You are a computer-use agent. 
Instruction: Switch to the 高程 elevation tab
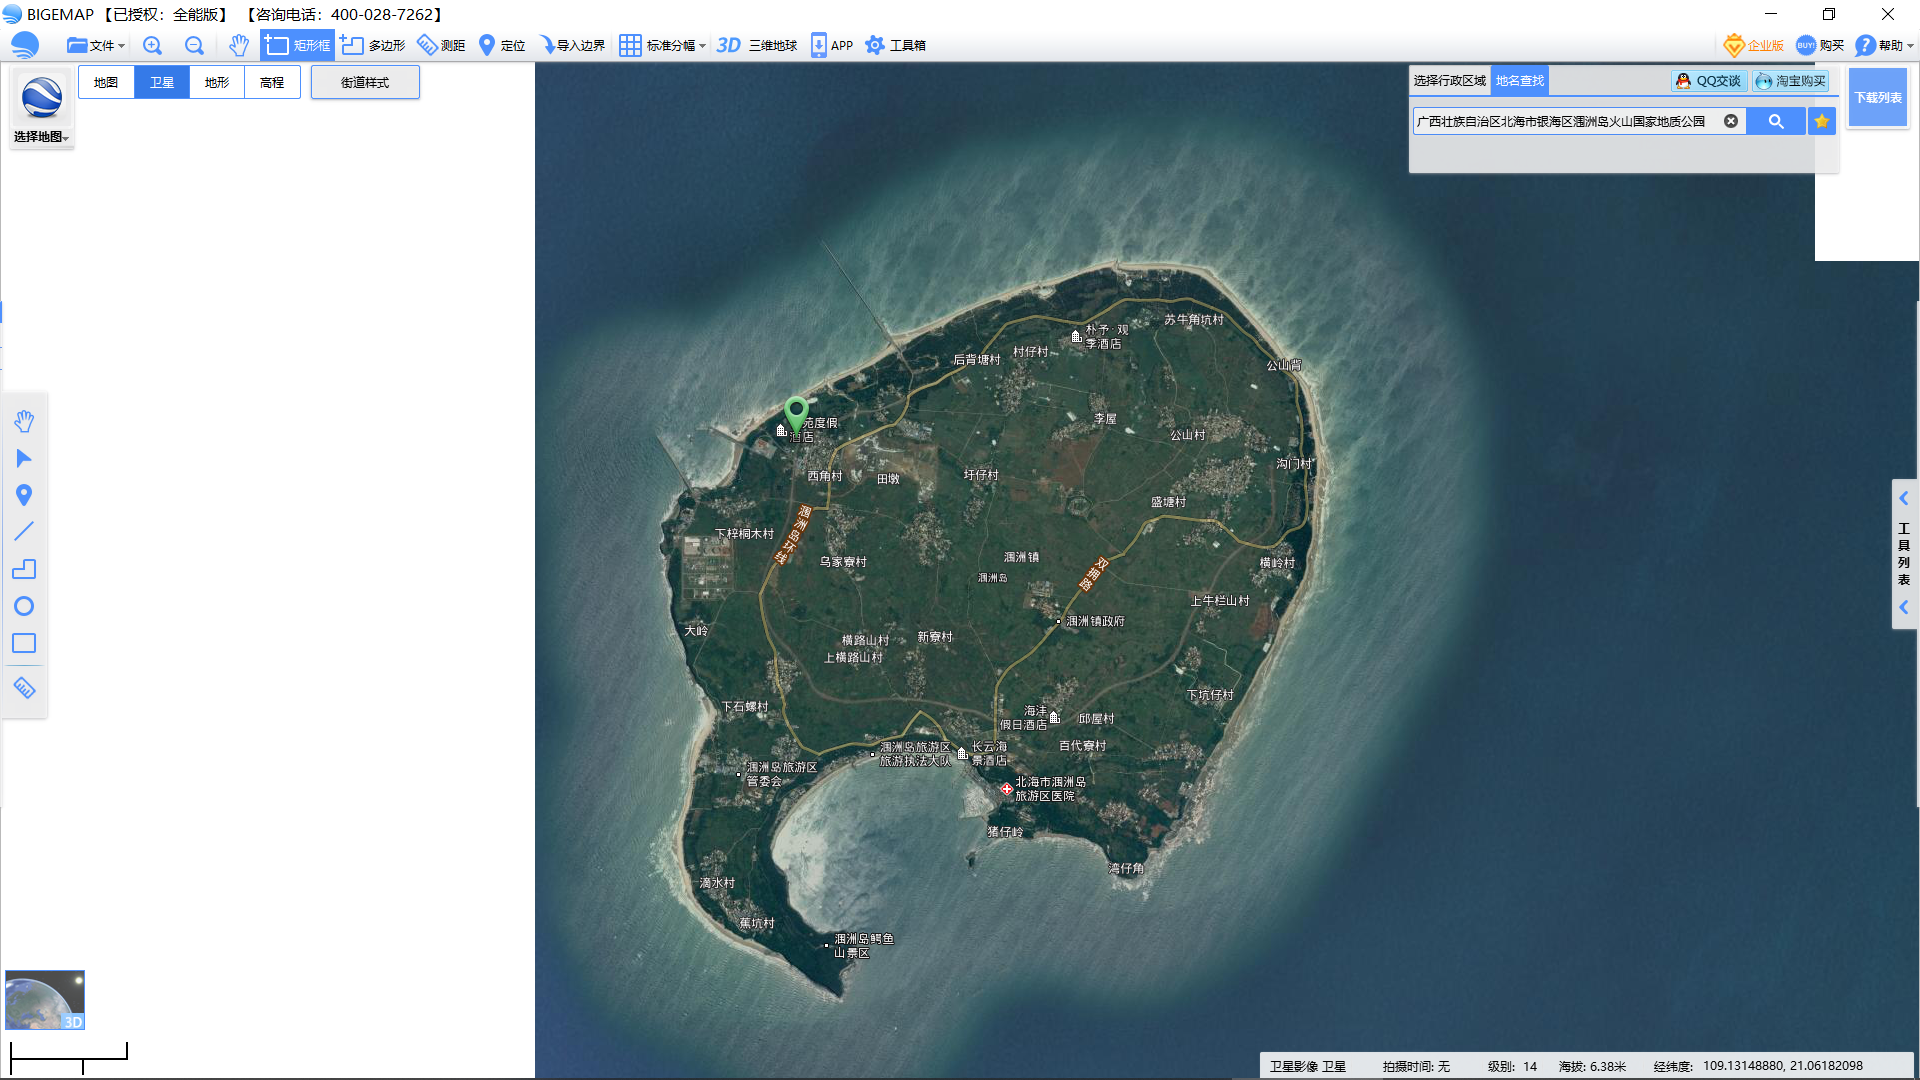[x=272, y=82]
